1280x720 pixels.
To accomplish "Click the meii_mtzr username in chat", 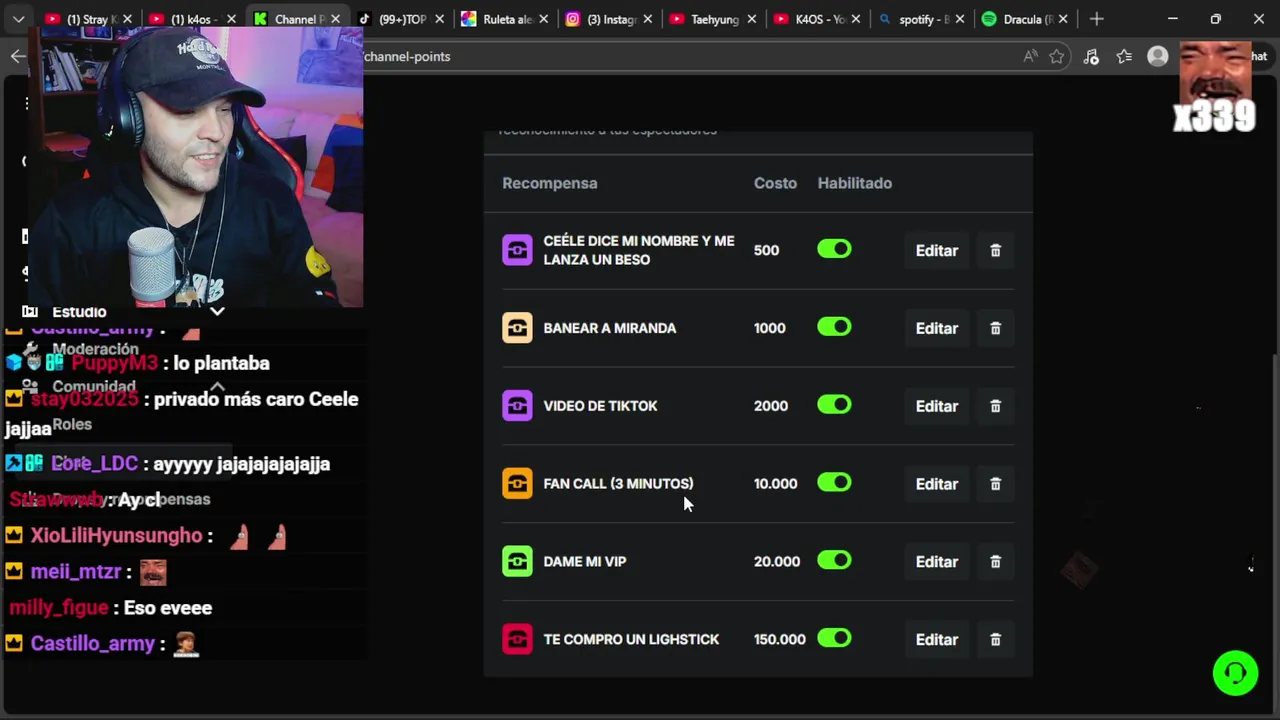I will click(75, 572).
